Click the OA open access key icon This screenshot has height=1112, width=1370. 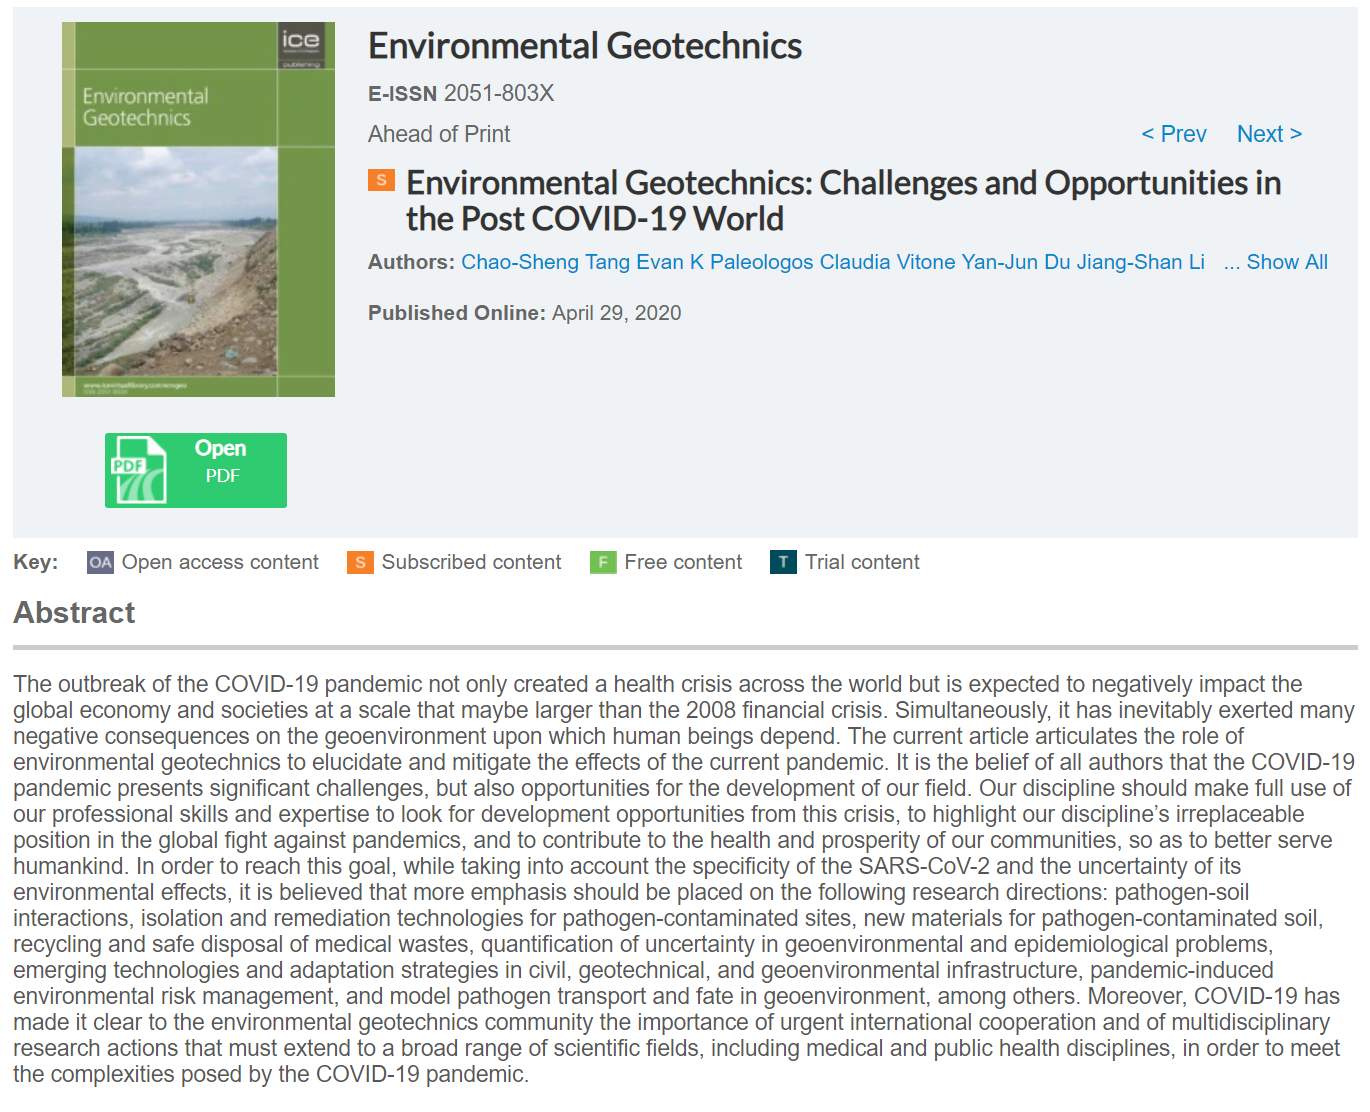coord(100,562)
